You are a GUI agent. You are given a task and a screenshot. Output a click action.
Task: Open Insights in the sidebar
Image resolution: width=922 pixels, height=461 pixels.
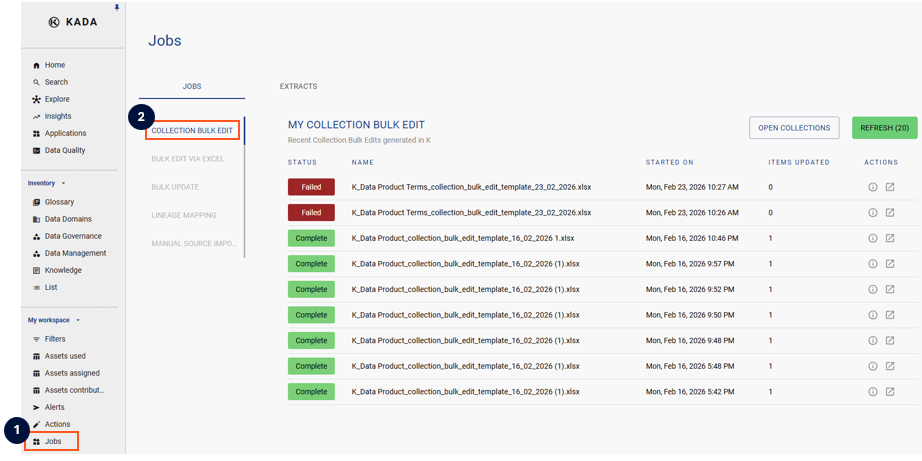[x=57, y=116]
